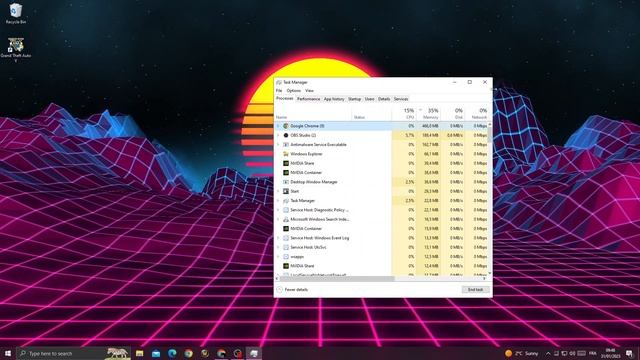This screenshot has height=360, width=640.
Task: Click the Antimalware Service Executable icon
Action: click(286, 144)
